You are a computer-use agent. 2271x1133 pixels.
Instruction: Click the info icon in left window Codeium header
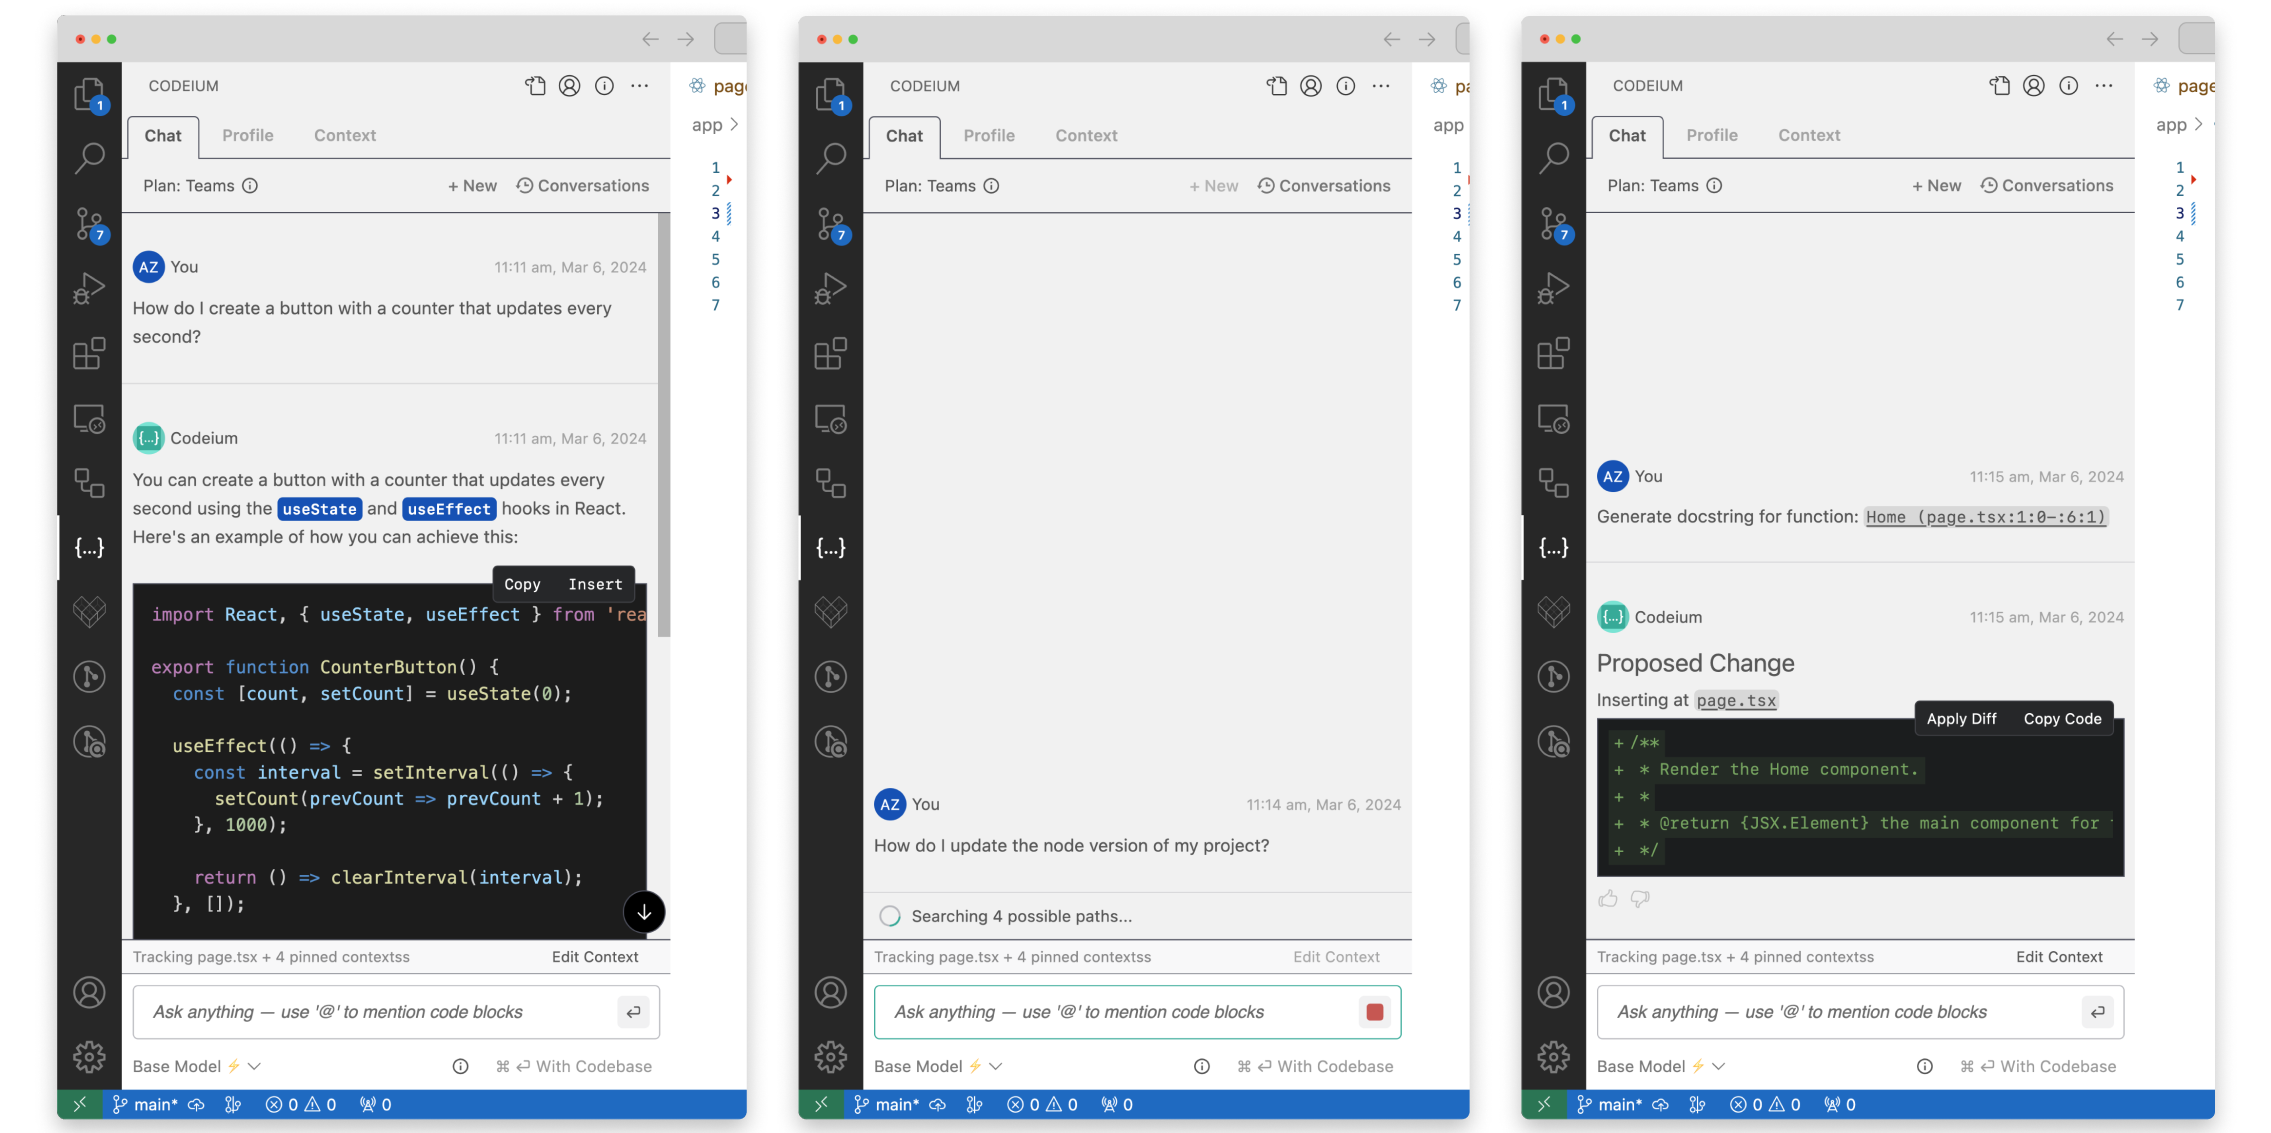(x=605, y=86)
